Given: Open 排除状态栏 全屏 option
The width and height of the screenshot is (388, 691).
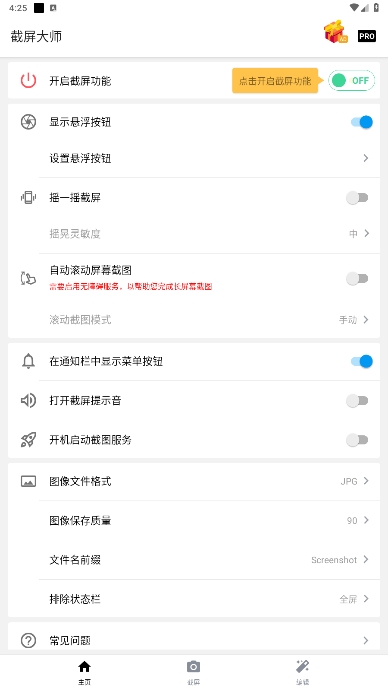Looking at the screenshot, I should (x=194, y=599).
